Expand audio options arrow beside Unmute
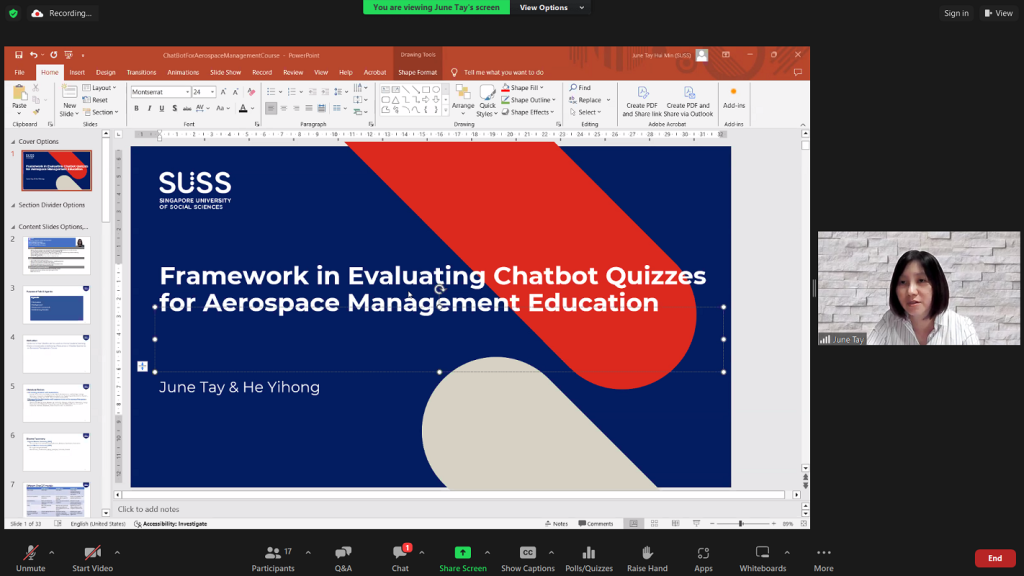The image size is (1024, 576). (x=52, y=551)
